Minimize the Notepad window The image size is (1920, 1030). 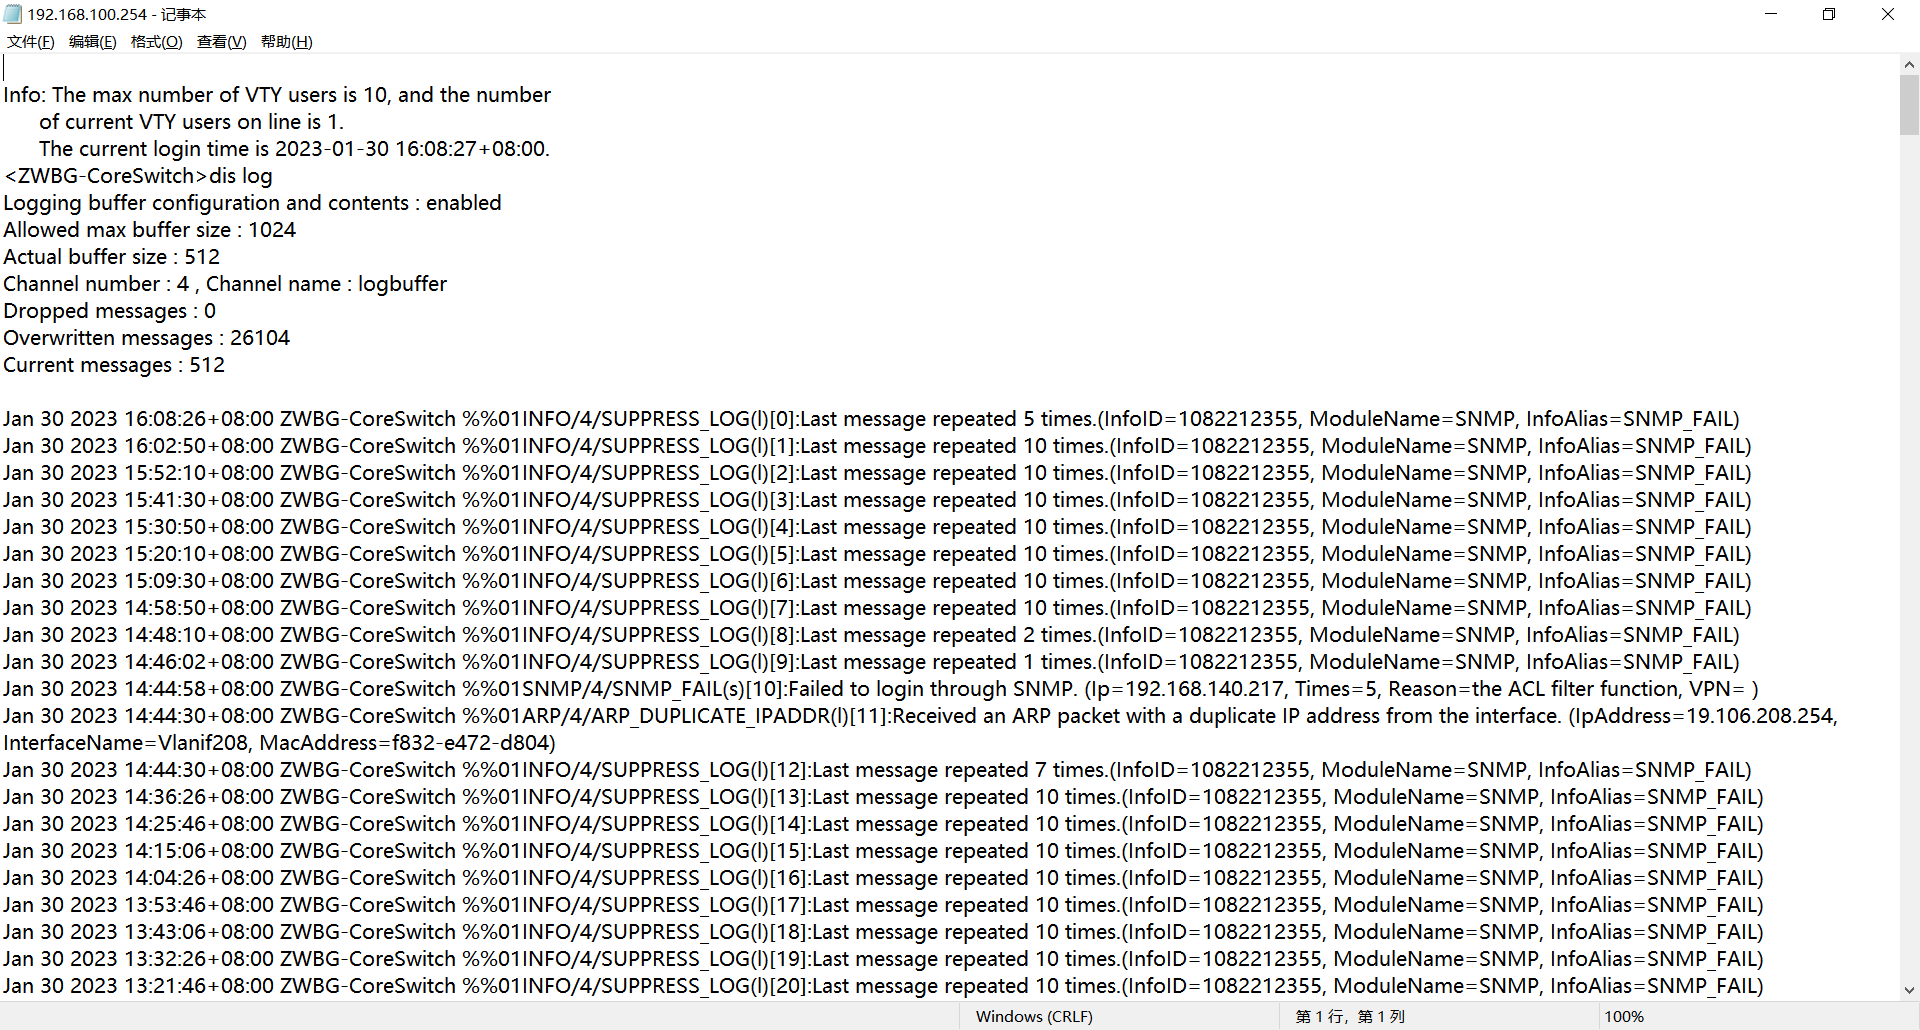click(x=1771, y=14)
